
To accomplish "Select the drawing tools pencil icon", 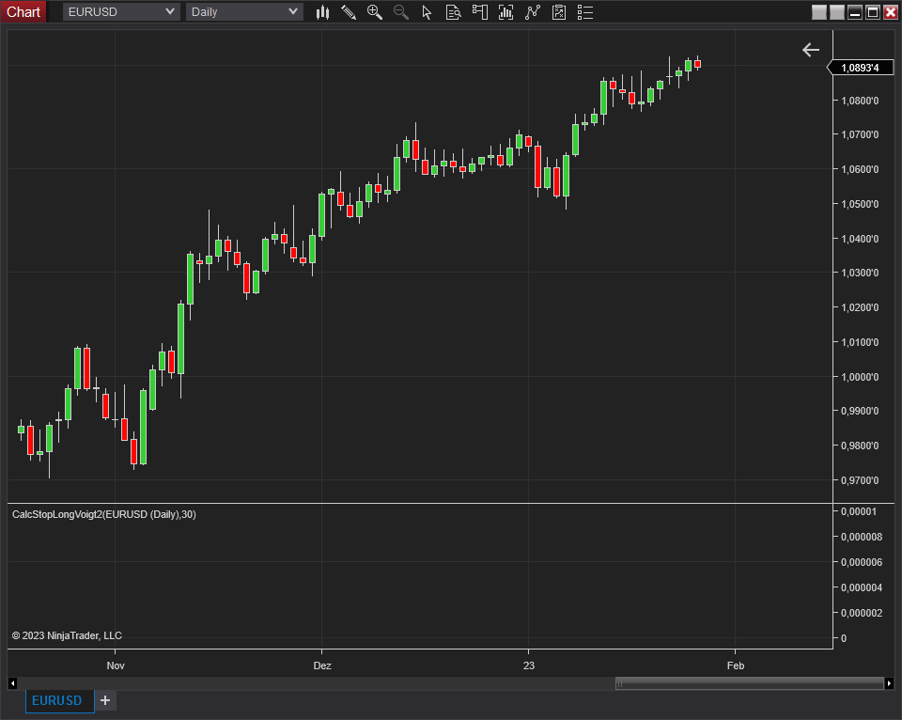I will click(x=349, y=12).
